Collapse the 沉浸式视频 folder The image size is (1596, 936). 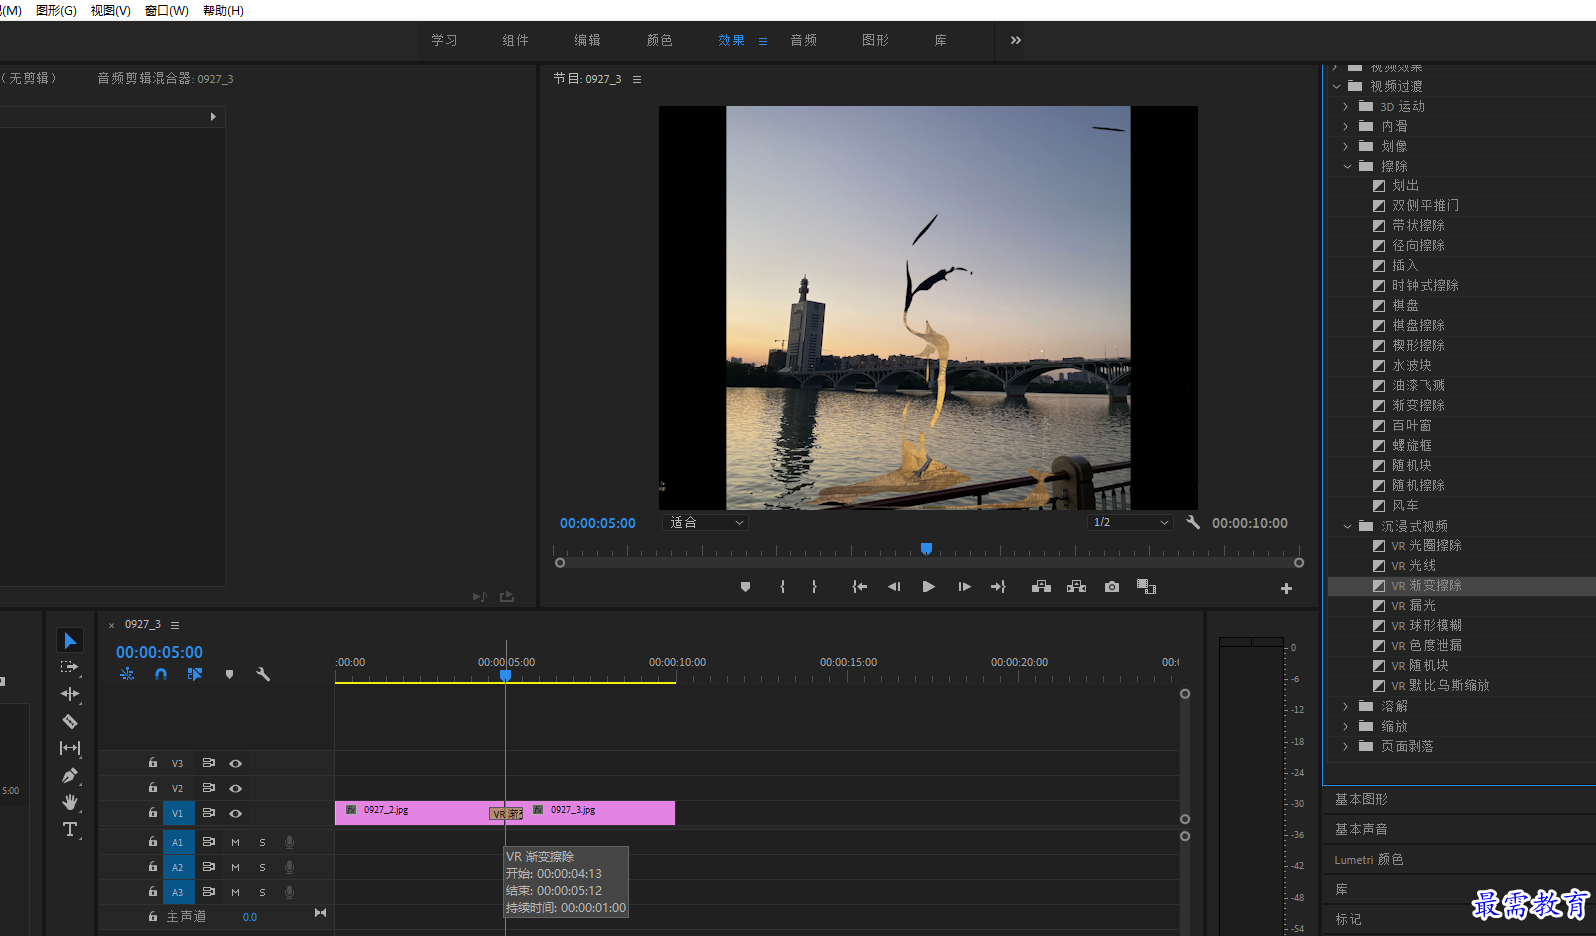[x=1347, y=526]
